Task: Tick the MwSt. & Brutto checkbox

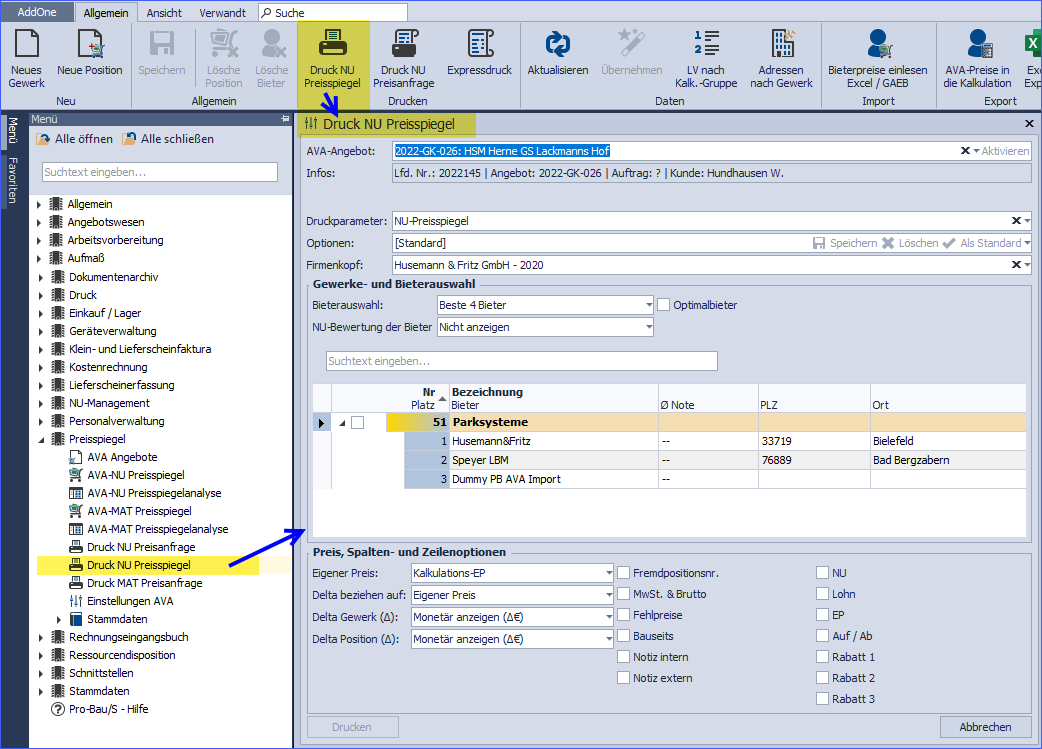Action: 623,594
